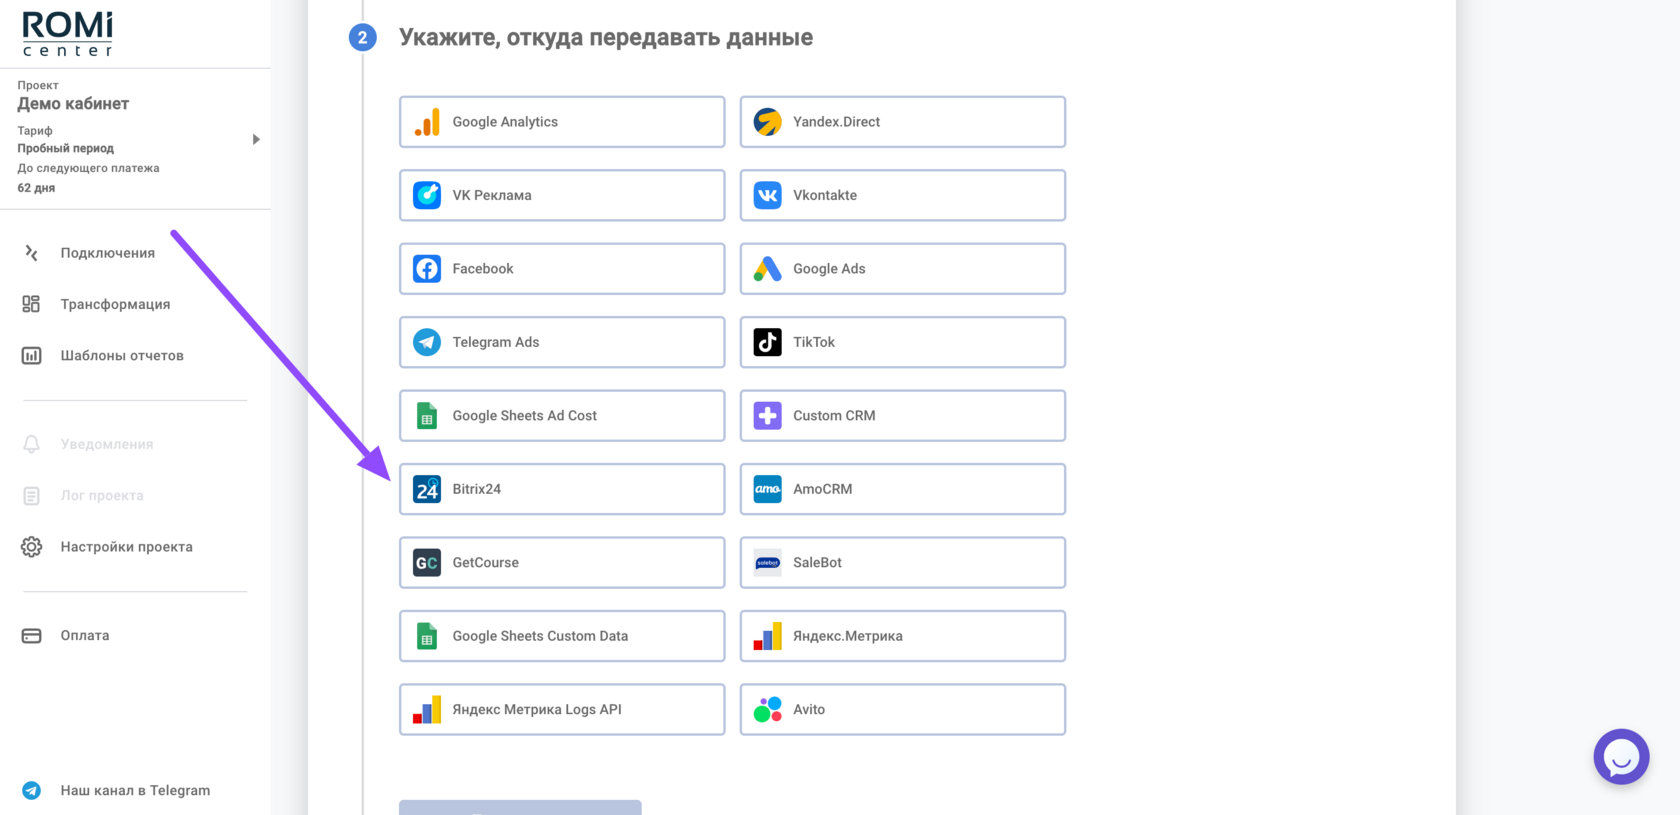Click the Custom CRM purple plus icon
The height and width of the screenshot is (815, 1680).
pos(767,416)
